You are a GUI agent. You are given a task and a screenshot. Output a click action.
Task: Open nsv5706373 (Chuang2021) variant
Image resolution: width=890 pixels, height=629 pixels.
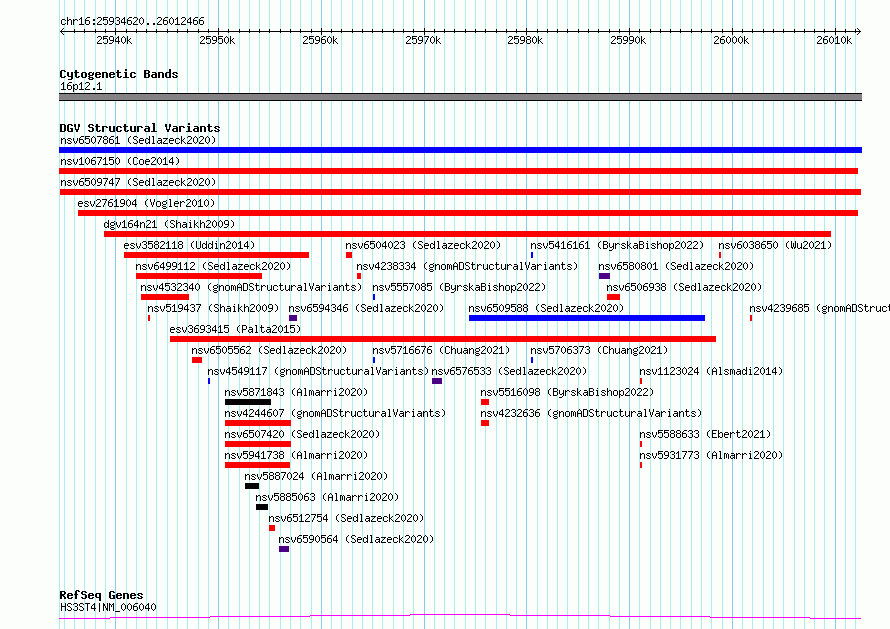click(x=599, y=350)
